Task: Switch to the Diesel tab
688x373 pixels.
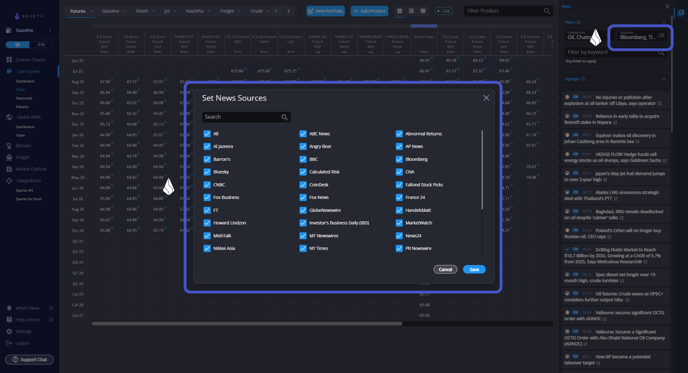Action: click(142, 11)
